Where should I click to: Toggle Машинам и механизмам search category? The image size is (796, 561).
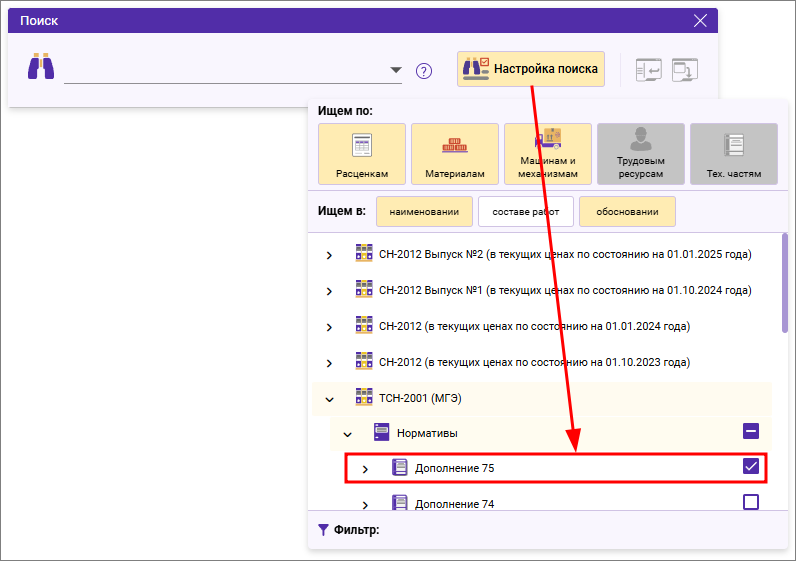point(548,154)
